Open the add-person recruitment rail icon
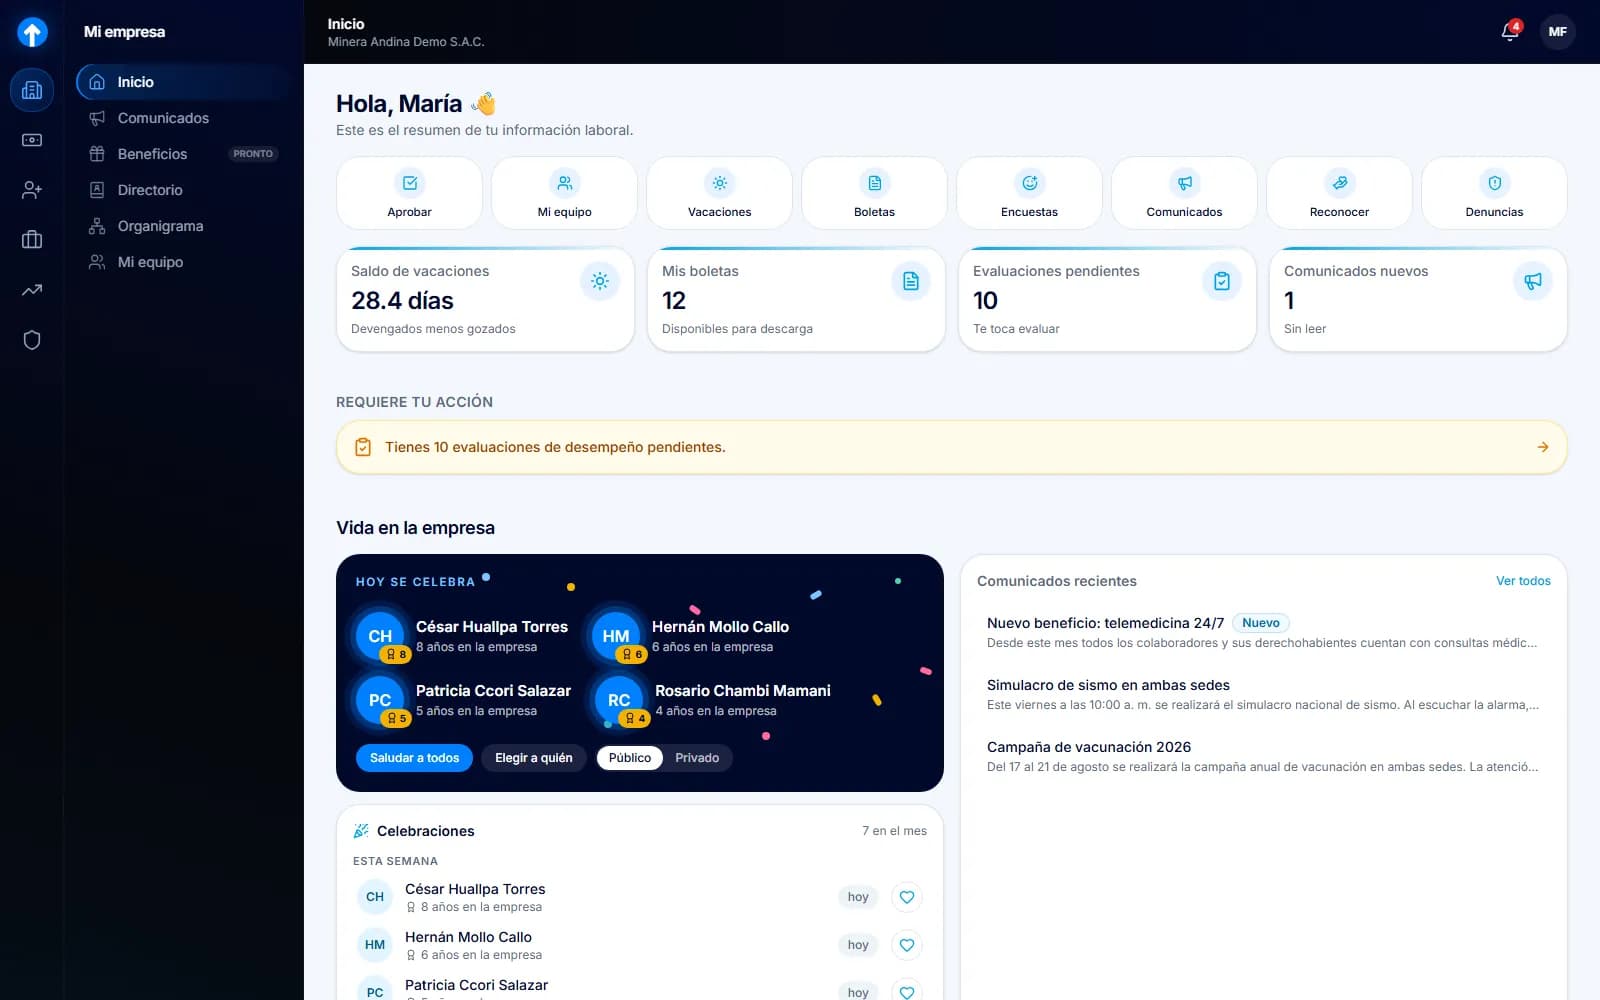The image size is (1600, 1000). (32, 190)
